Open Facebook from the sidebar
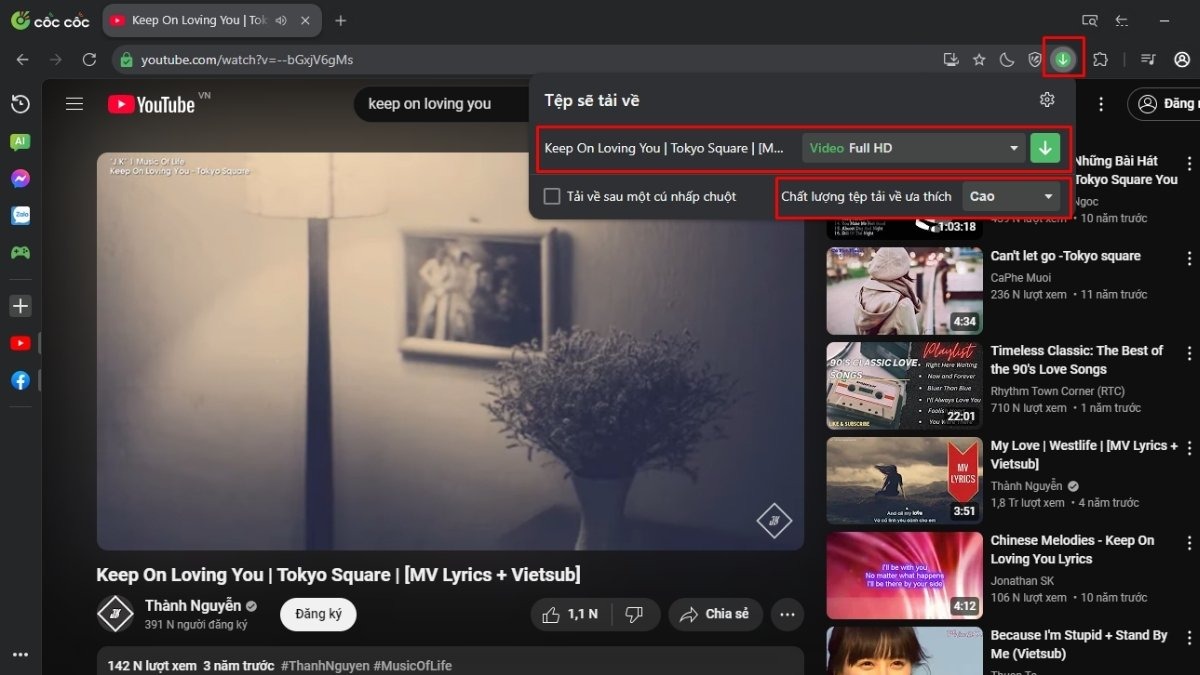 coord(20,380)
